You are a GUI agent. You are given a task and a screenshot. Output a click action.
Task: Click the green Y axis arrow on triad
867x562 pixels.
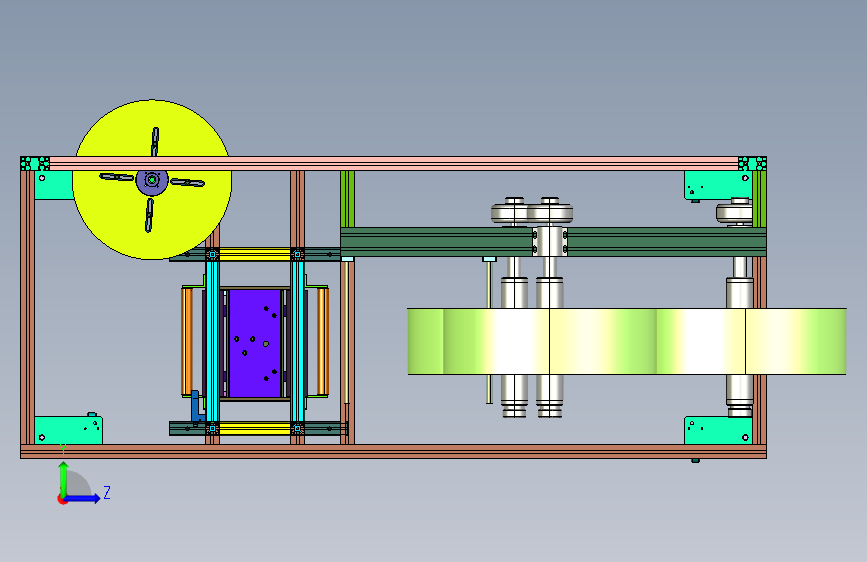[64, 478]
